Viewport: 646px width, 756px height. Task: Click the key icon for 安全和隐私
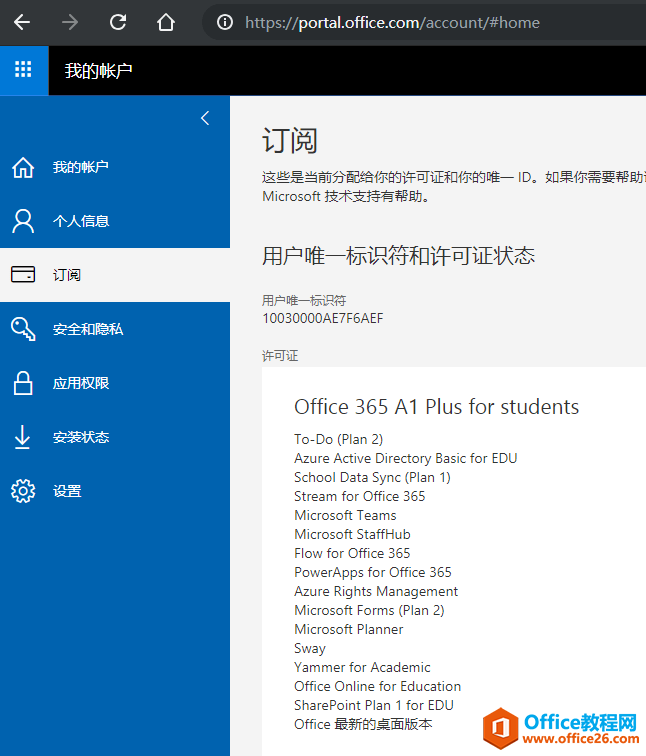(23, 329)
